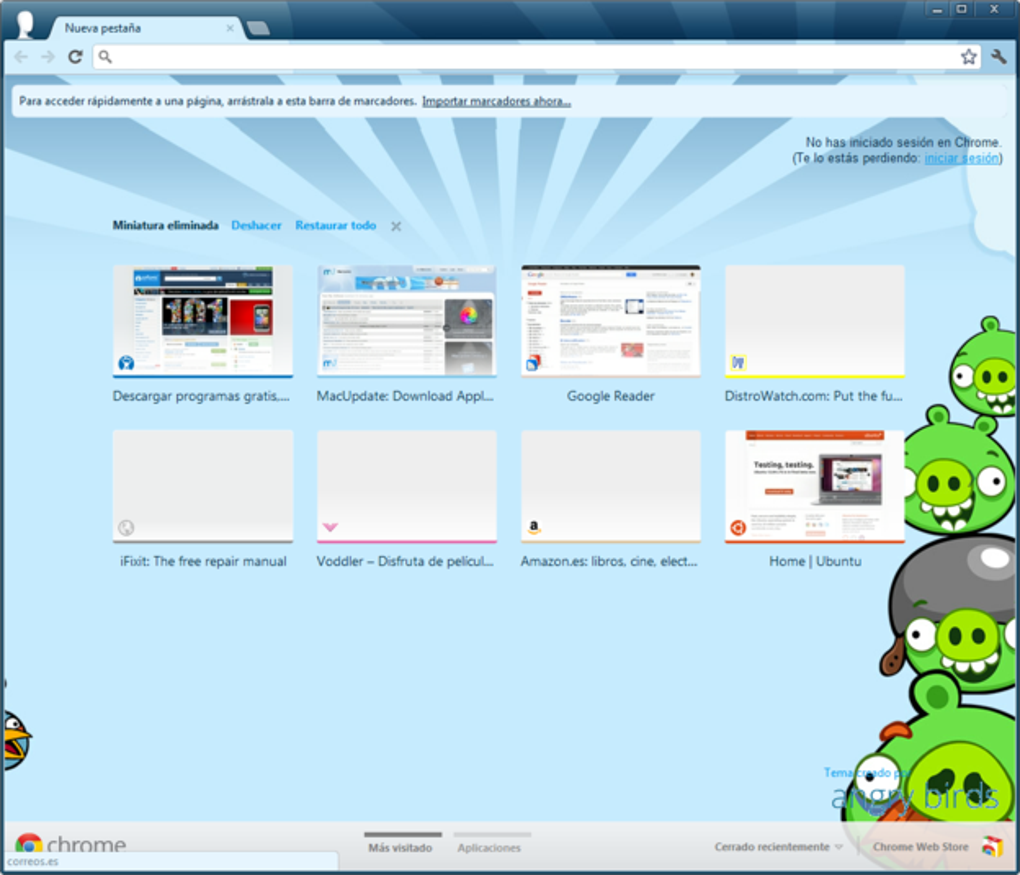Click the search magnifier in the address bar
The height and width of the screenshot is (875, 1020).
(105, 57)
